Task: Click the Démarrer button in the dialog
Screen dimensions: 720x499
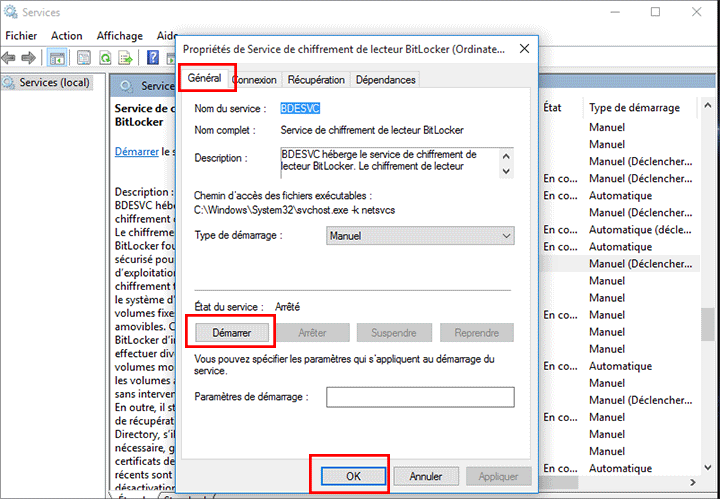Action: 232,333
